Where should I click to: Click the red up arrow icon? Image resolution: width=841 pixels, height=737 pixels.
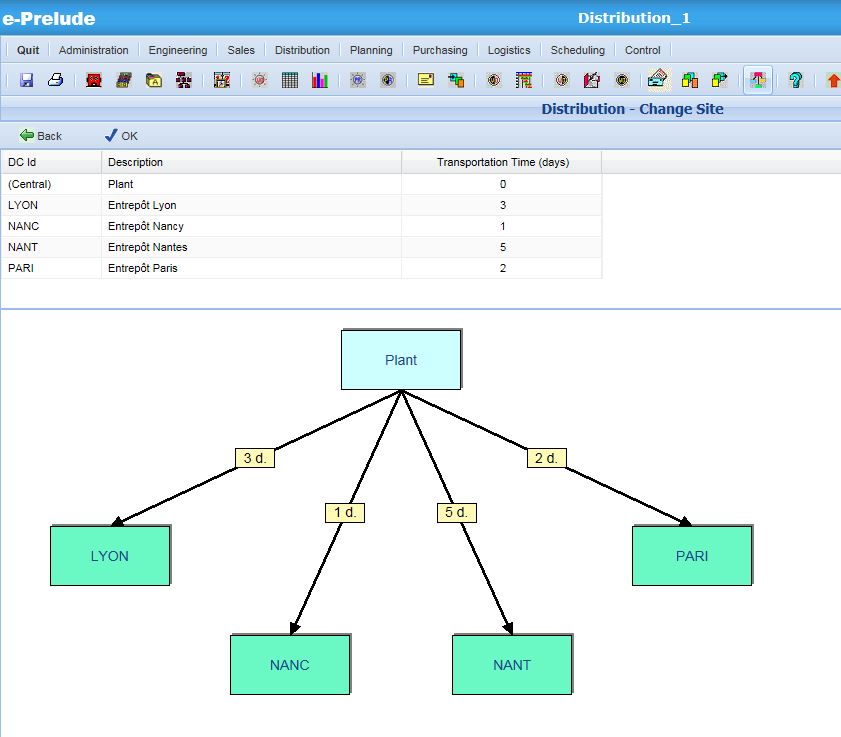[832, 80]
